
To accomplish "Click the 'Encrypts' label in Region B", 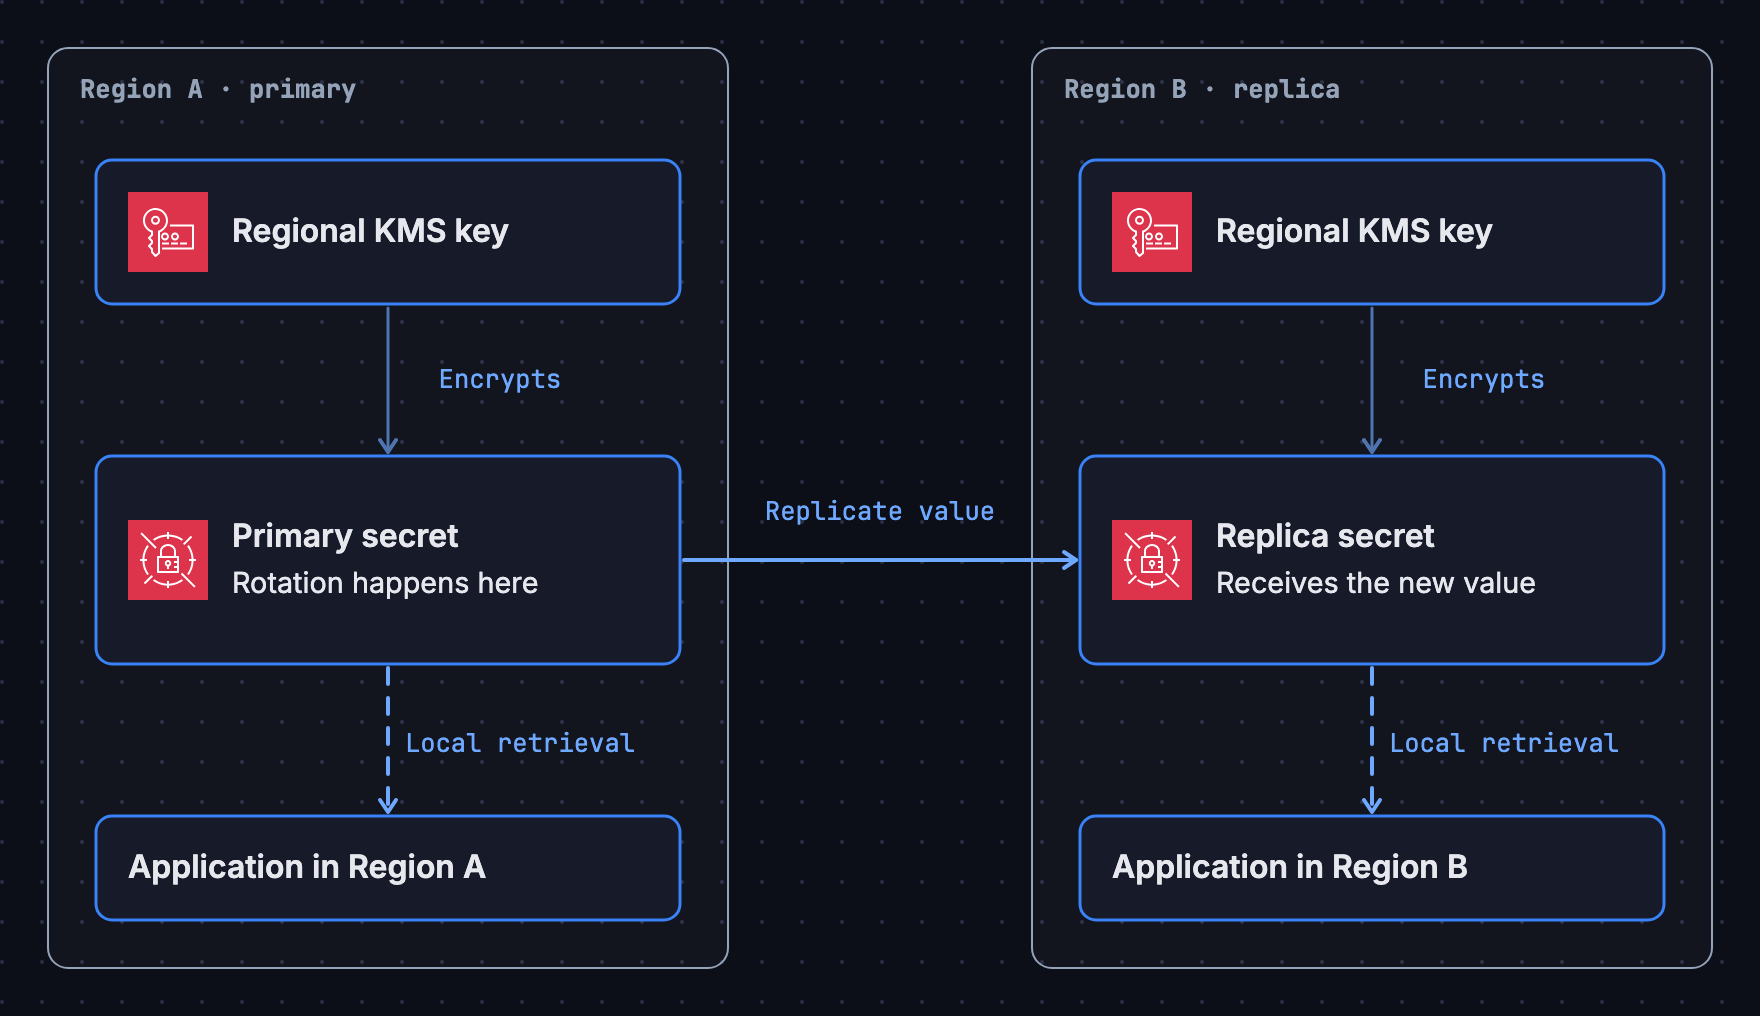I will coord(1484,380).
